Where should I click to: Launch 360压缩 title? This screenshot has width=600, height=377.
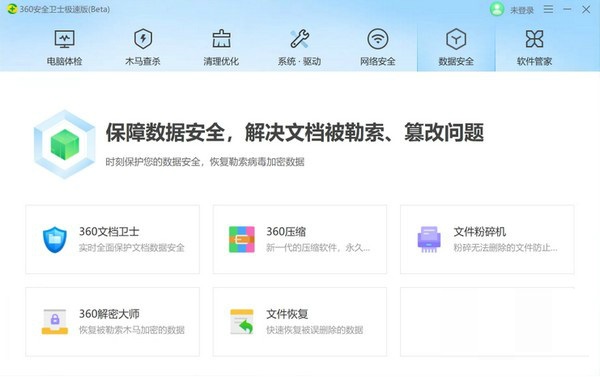coord(286,232)
